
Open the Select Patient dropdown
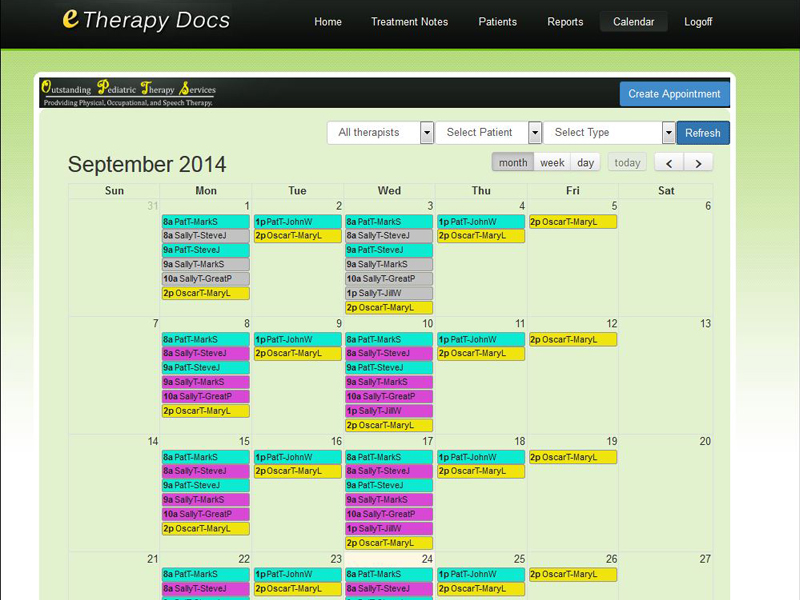[x=535, y=133]
